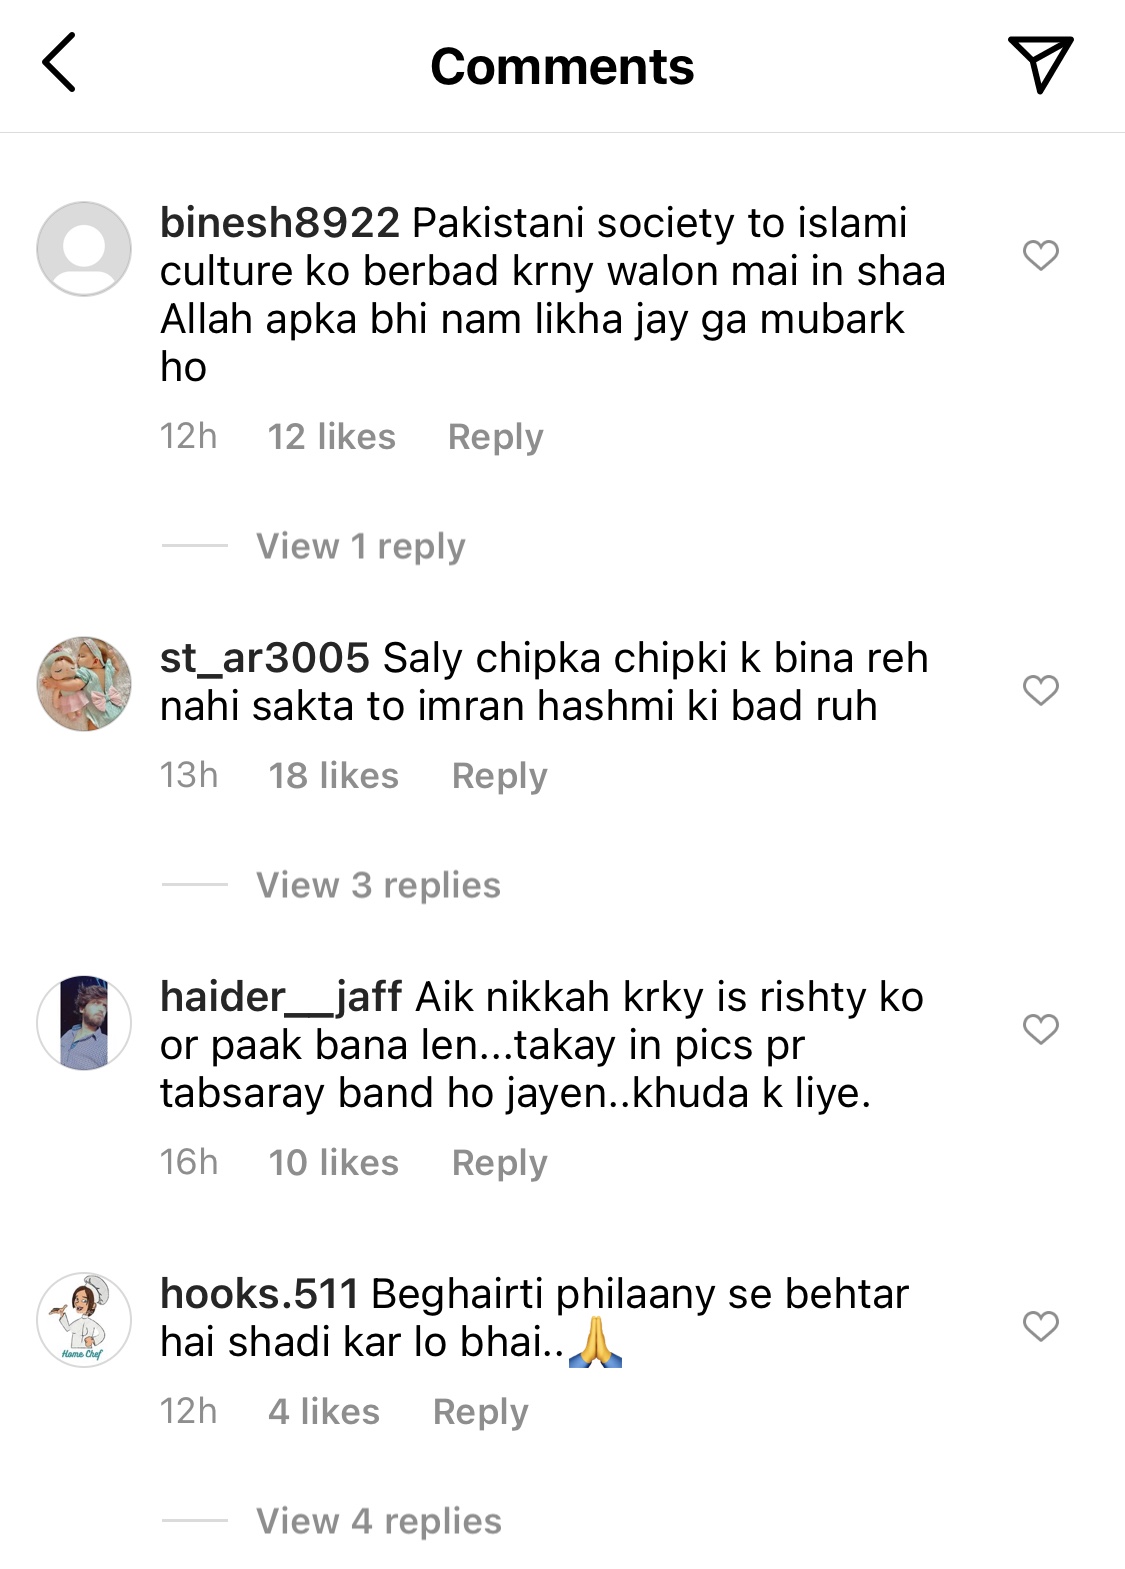Tap the back arrow icon
Image resolution: width=1125 pixels, height=1569 pixels.
click(59, 62)
